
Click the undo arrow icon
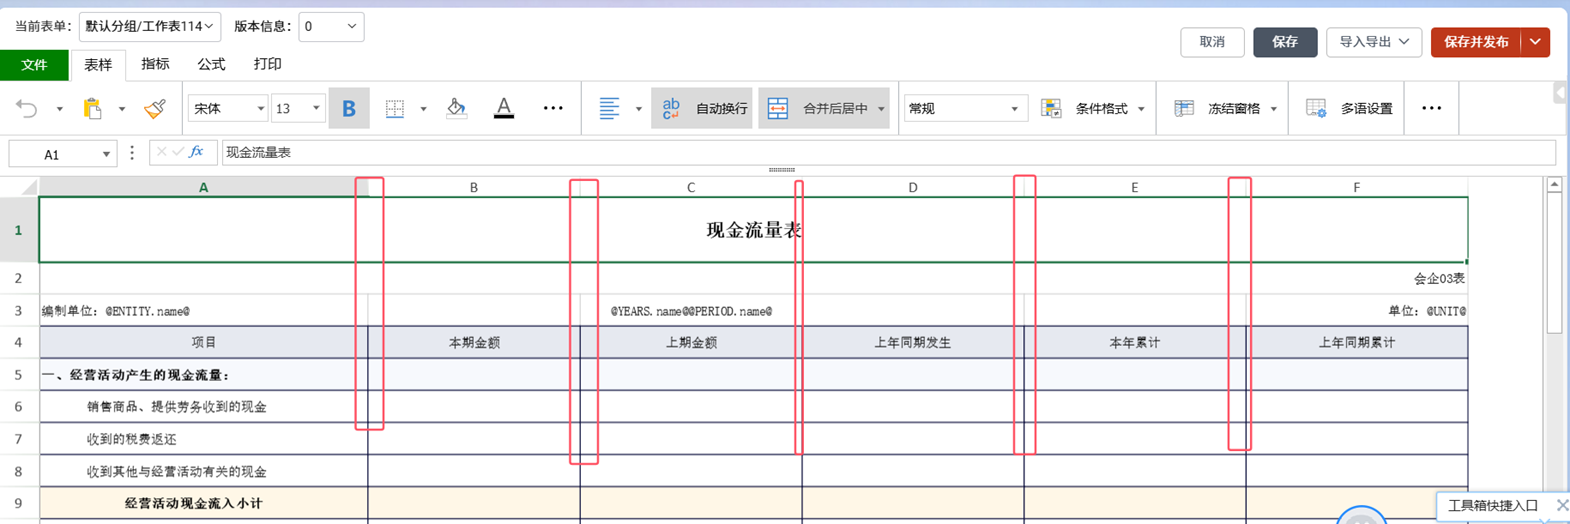27,108
